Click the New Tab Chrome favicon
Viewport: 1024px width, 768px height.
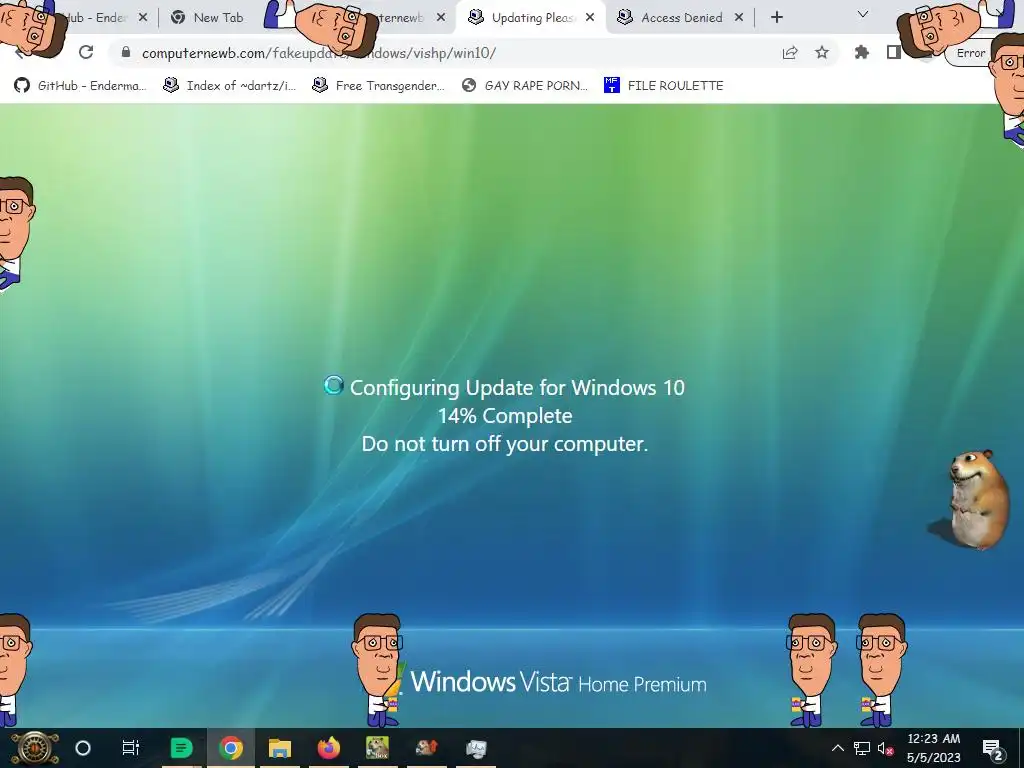(x=178, y=18)
